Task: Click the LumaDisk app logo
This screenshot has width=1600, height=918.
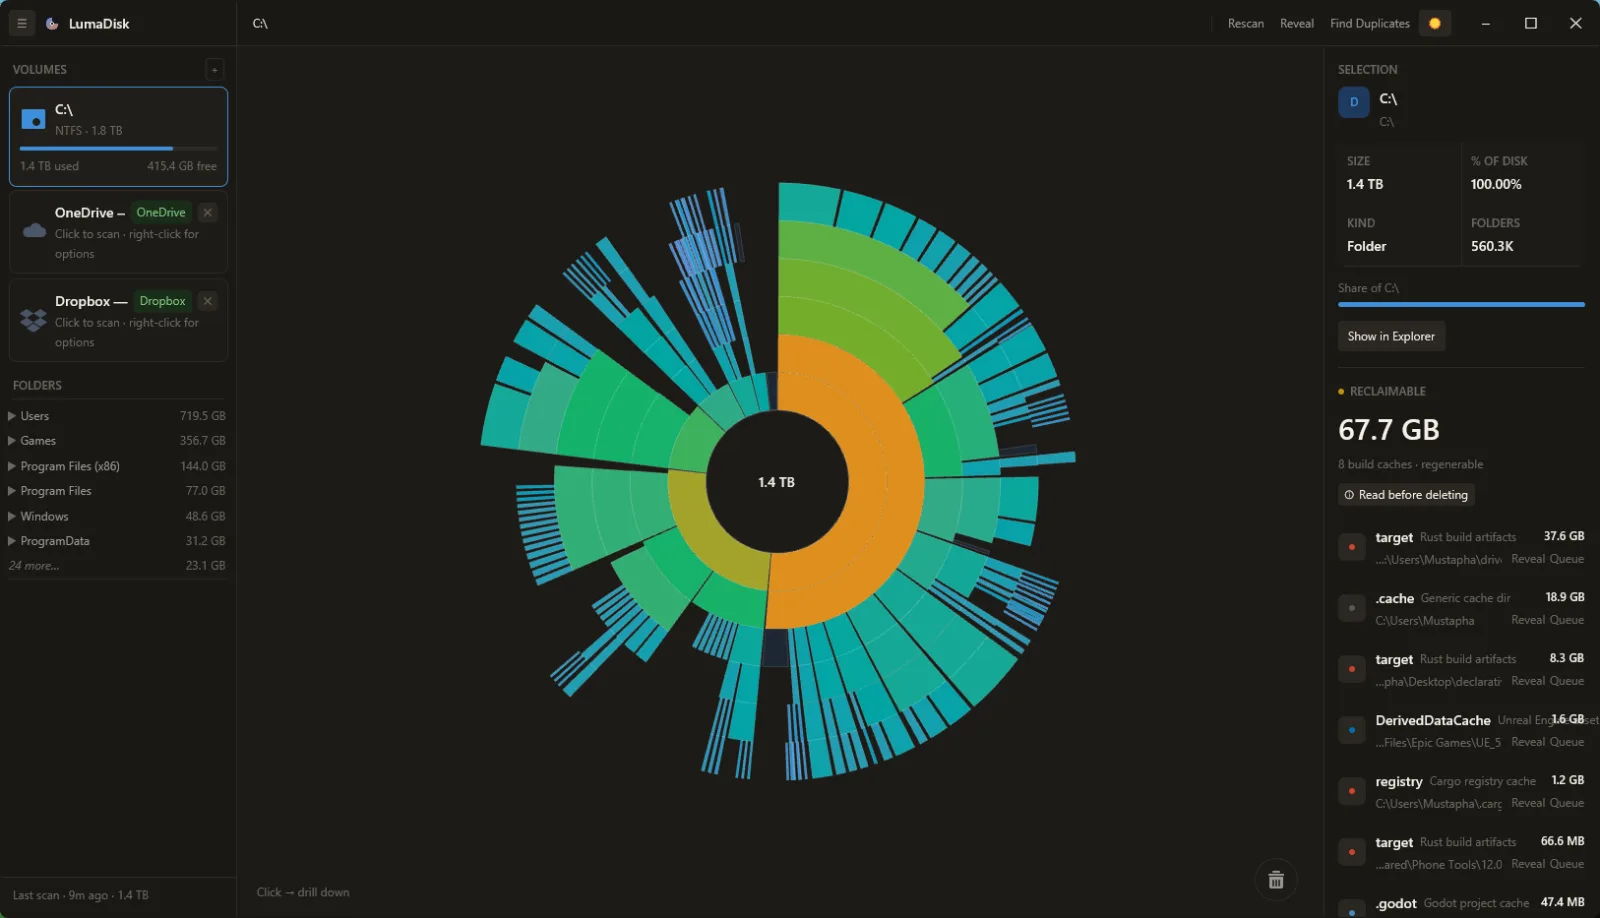Action: tap(52, 23)
